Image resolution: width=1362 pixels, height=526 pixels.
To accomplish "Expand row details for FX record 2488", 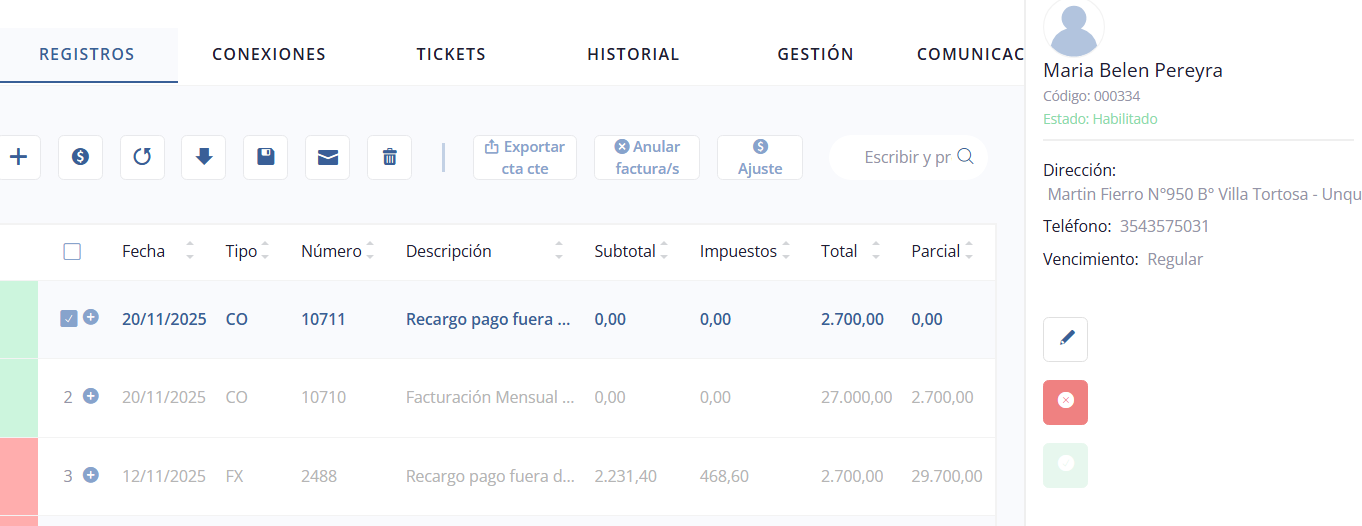I will coord(91,475).
